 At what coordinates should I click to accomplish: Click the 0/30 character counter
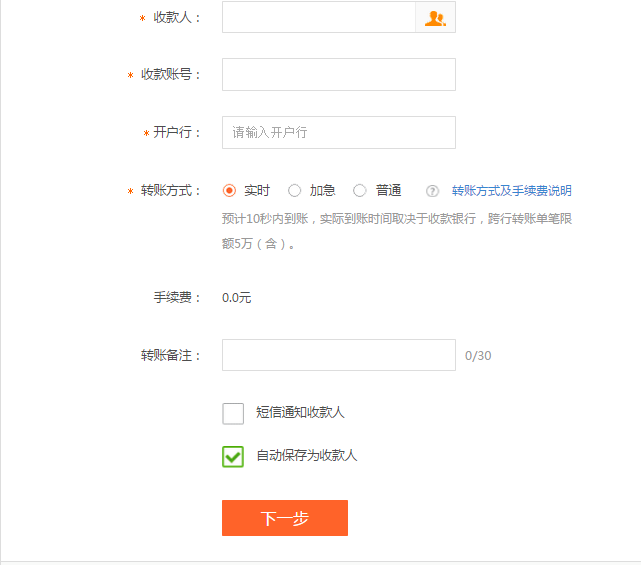click(478, 356)
